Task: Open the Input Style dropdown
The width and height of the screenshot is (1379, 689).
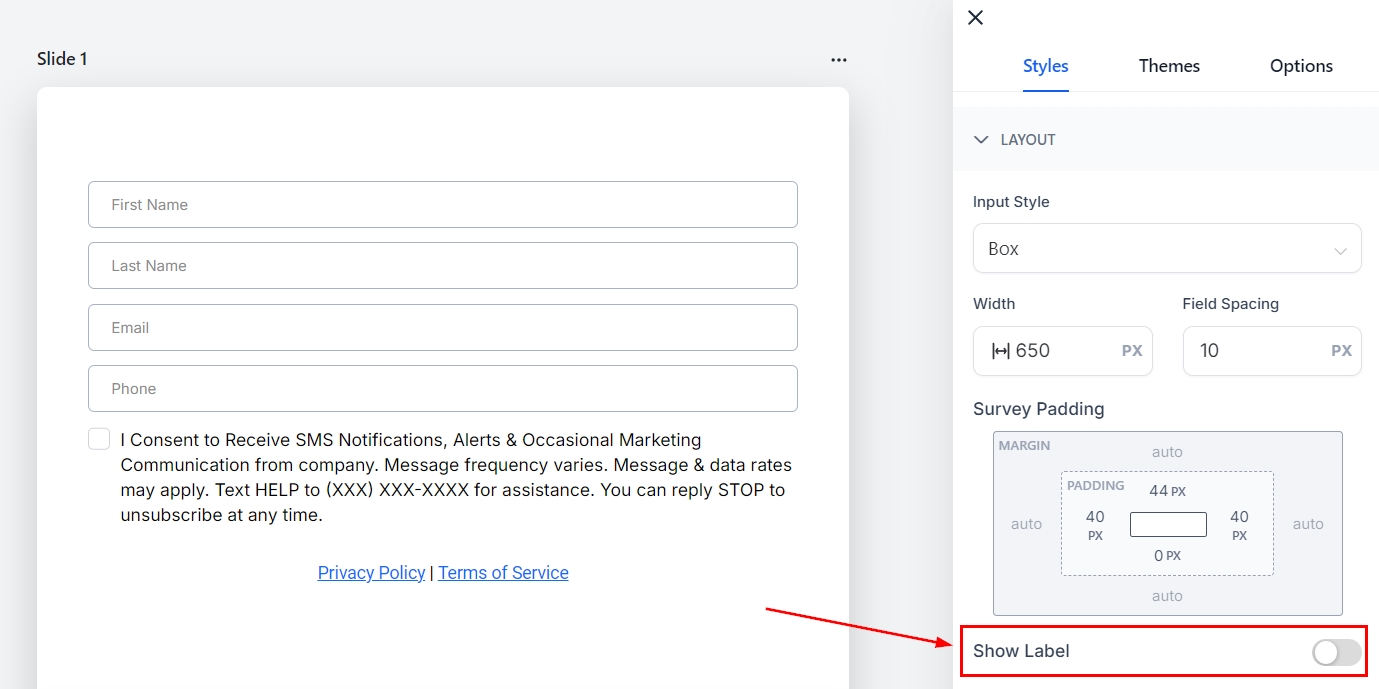Action: pyautogui.click(x=1166, y=249)
